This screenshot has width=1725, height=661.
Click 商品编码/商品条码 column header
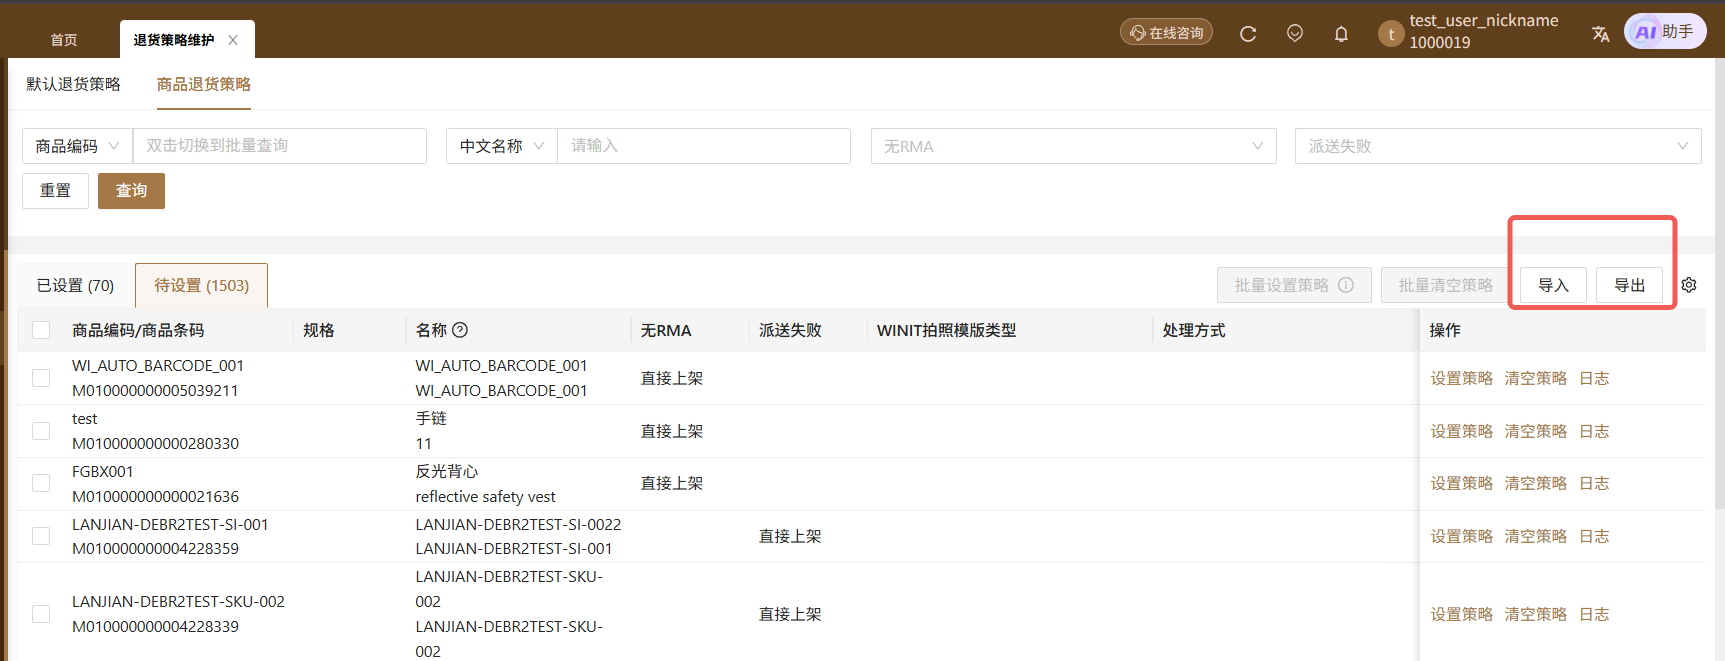tap(138, 330)
